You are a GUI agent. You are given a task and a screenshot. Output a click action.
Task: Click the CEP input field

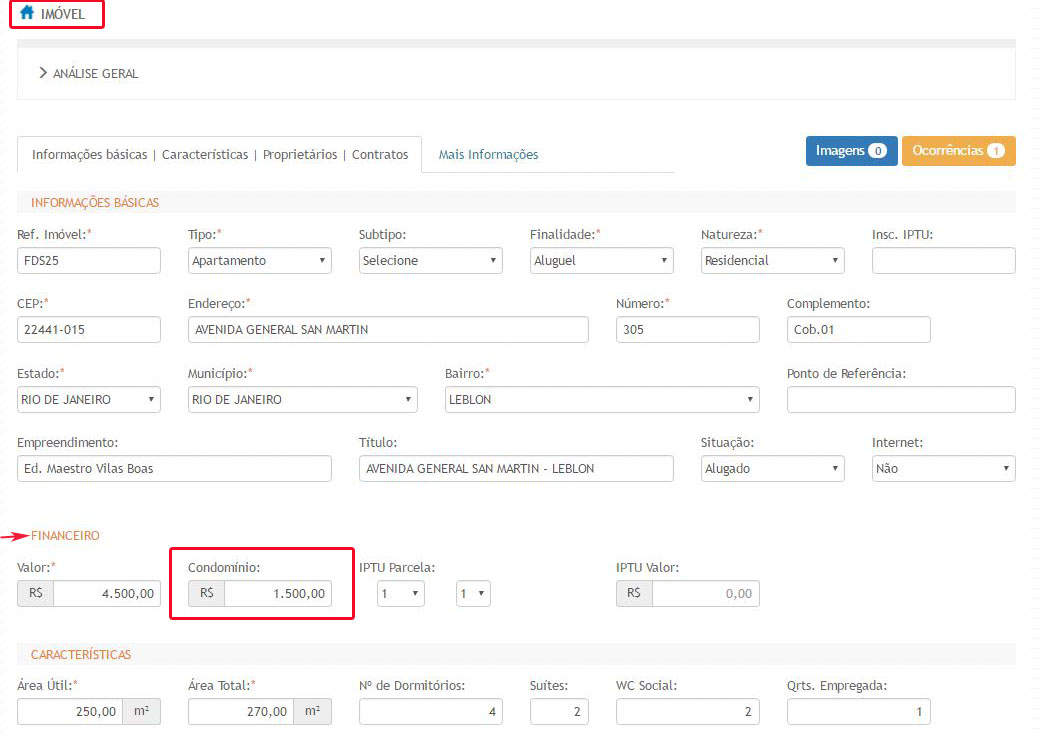[89, 330]
